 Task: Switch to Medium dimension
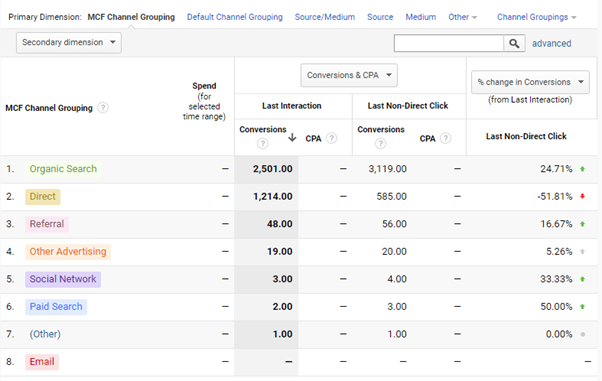[421, 17]
